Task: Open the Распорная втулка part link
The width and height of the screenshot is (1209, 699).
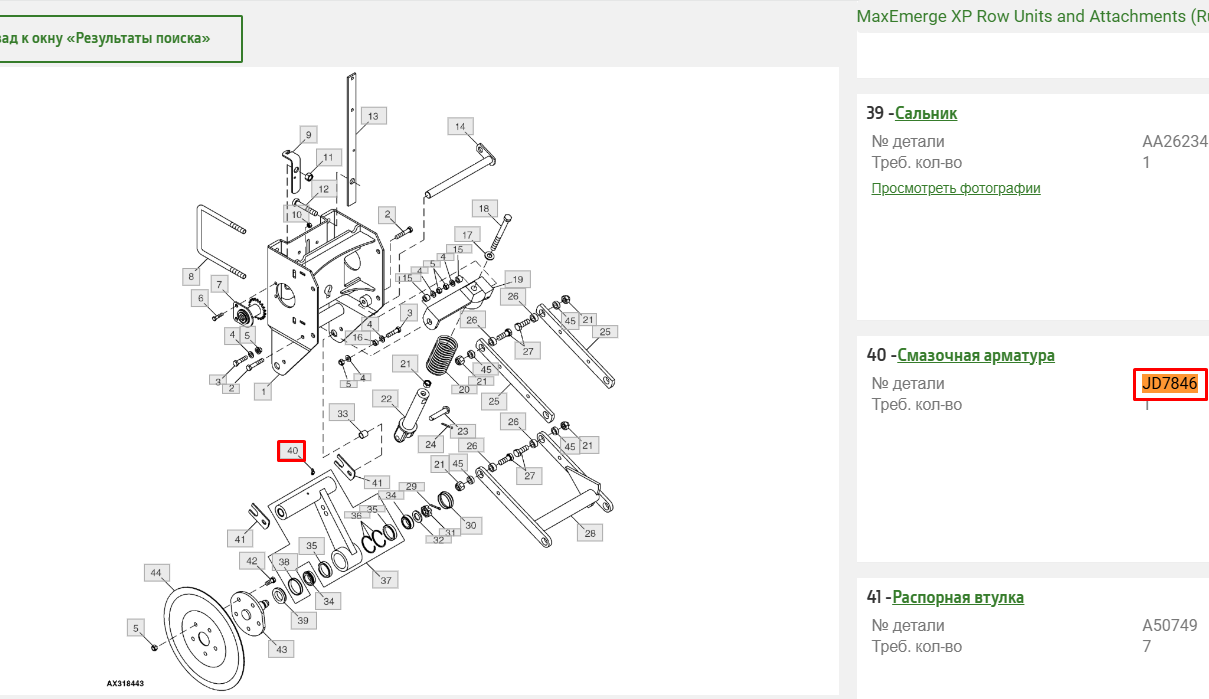Action: pyautogui.click(x=958, y=597)
